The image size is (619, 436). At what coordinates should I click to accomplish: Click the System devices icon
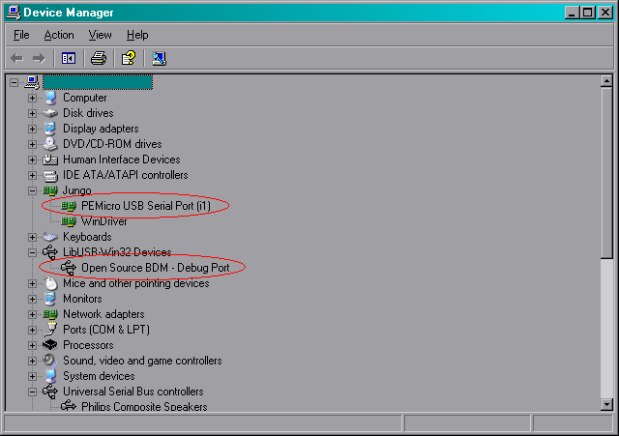(x=50, y=376)
